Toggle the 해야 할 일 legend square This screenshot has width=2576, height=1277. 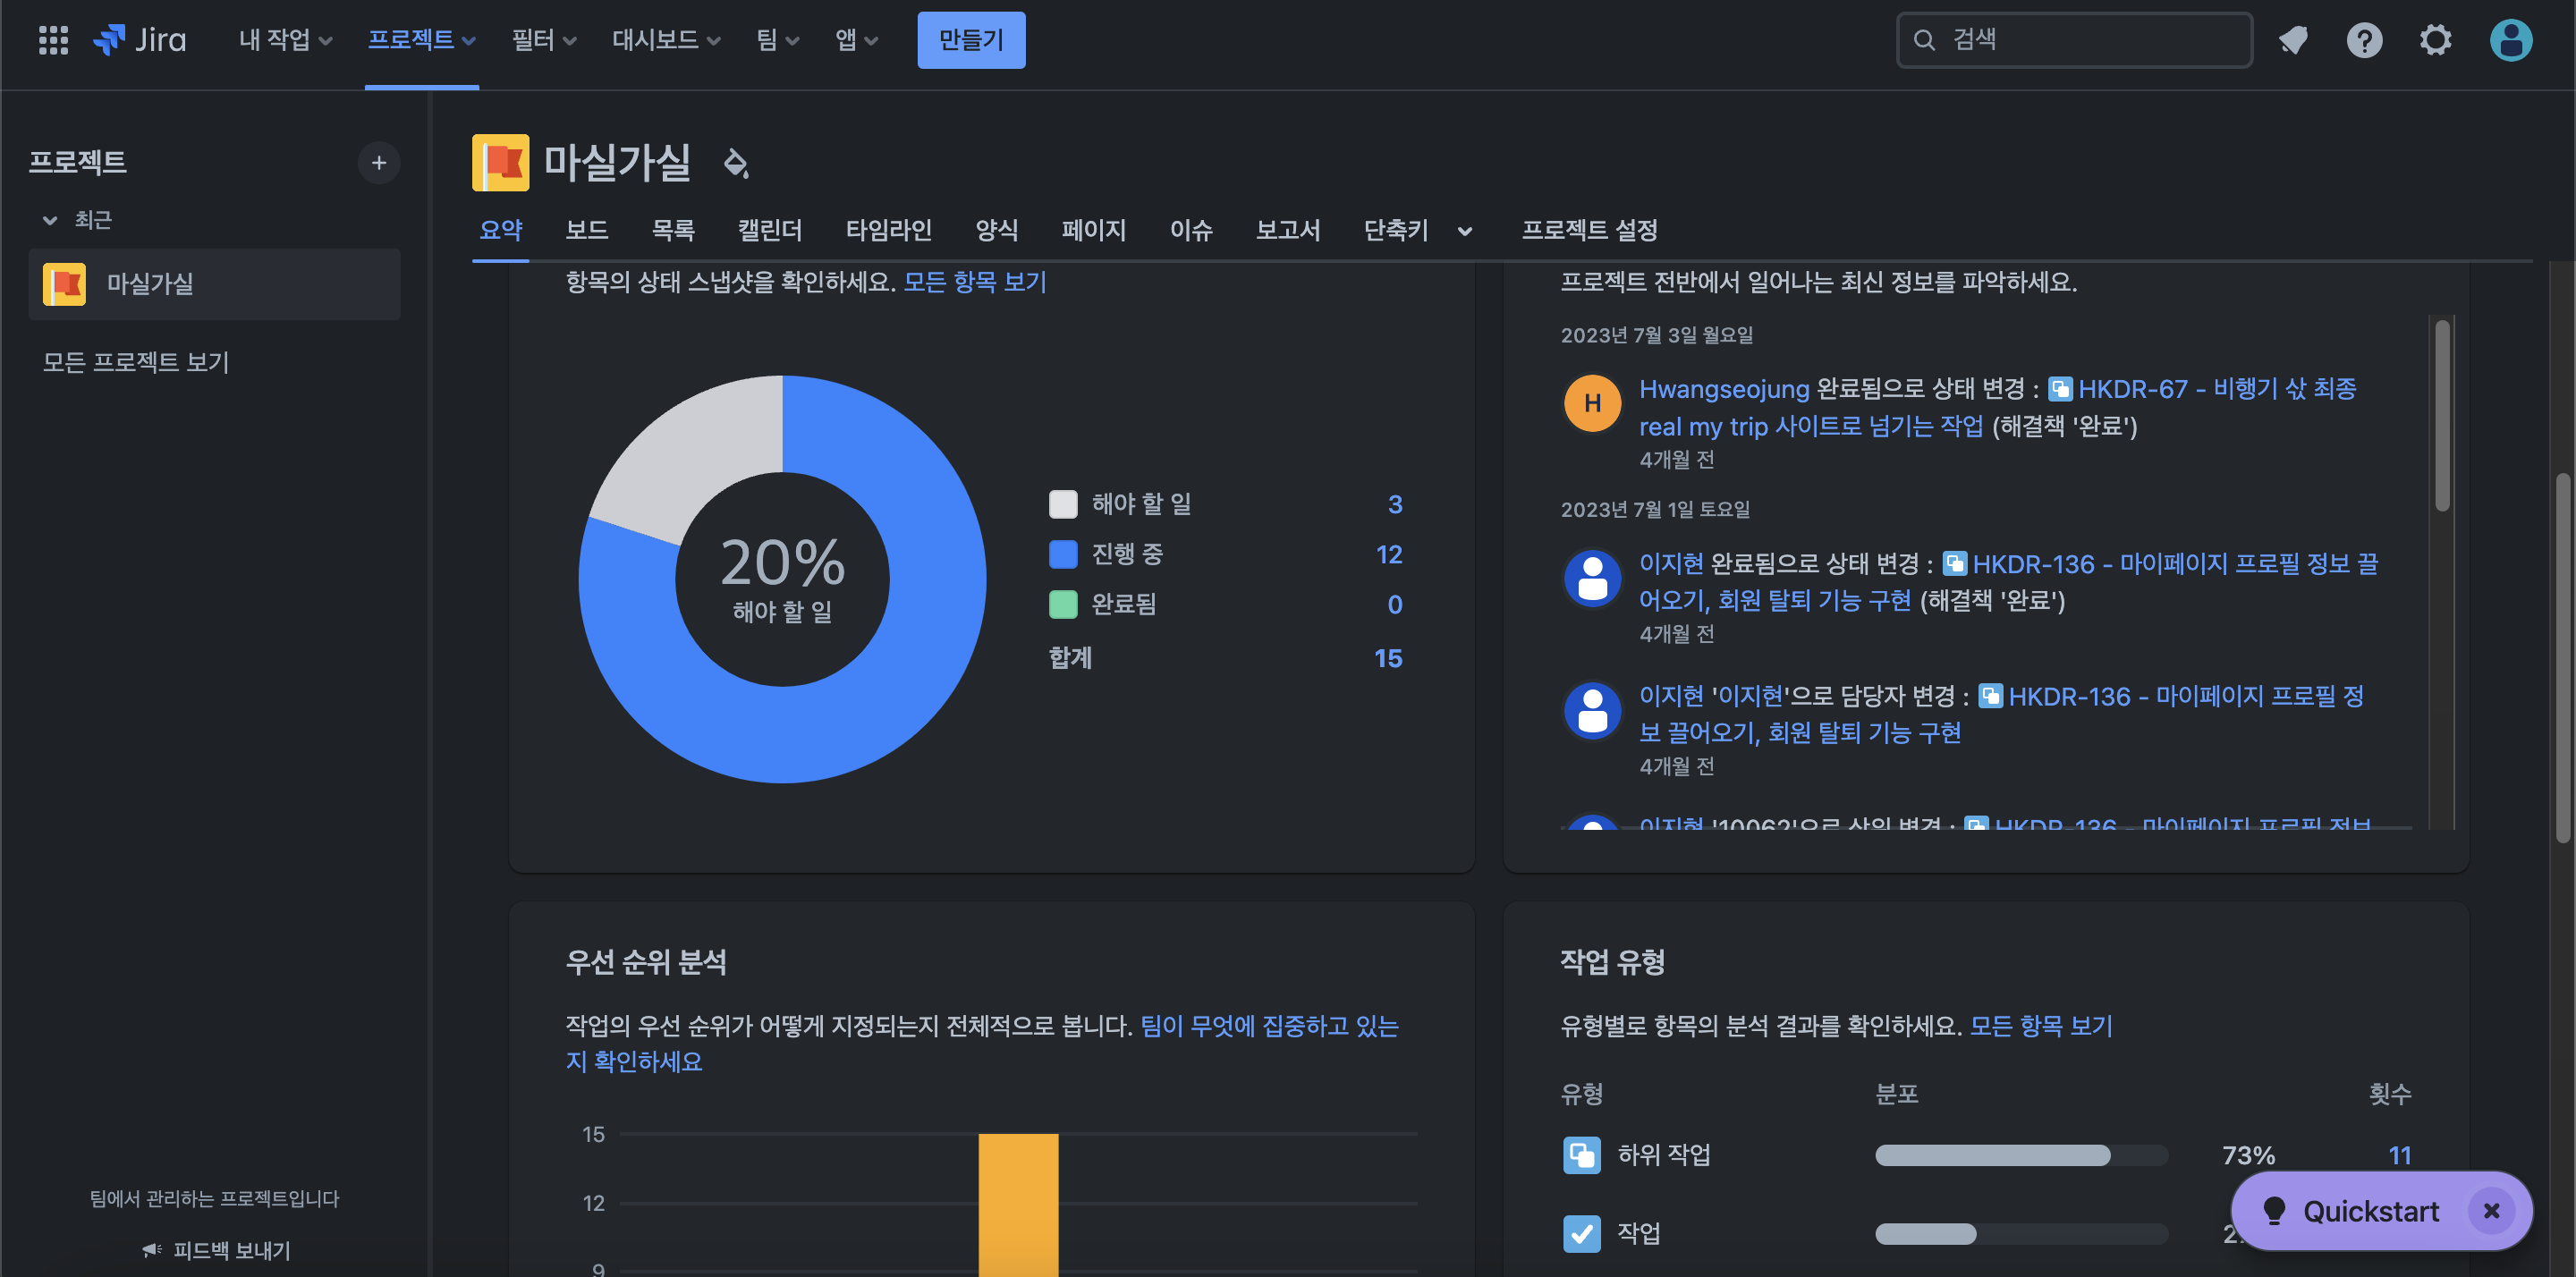1062,504
